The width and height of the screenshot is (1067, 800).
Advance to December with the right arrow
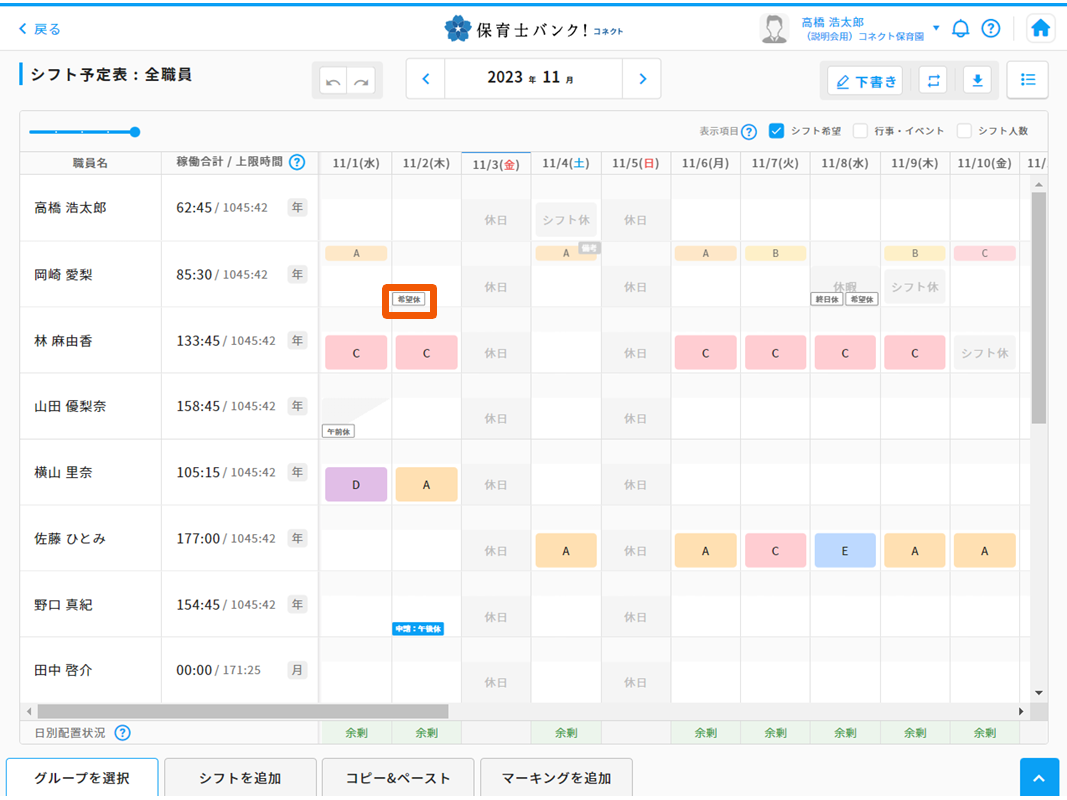(x=642, y=78)
